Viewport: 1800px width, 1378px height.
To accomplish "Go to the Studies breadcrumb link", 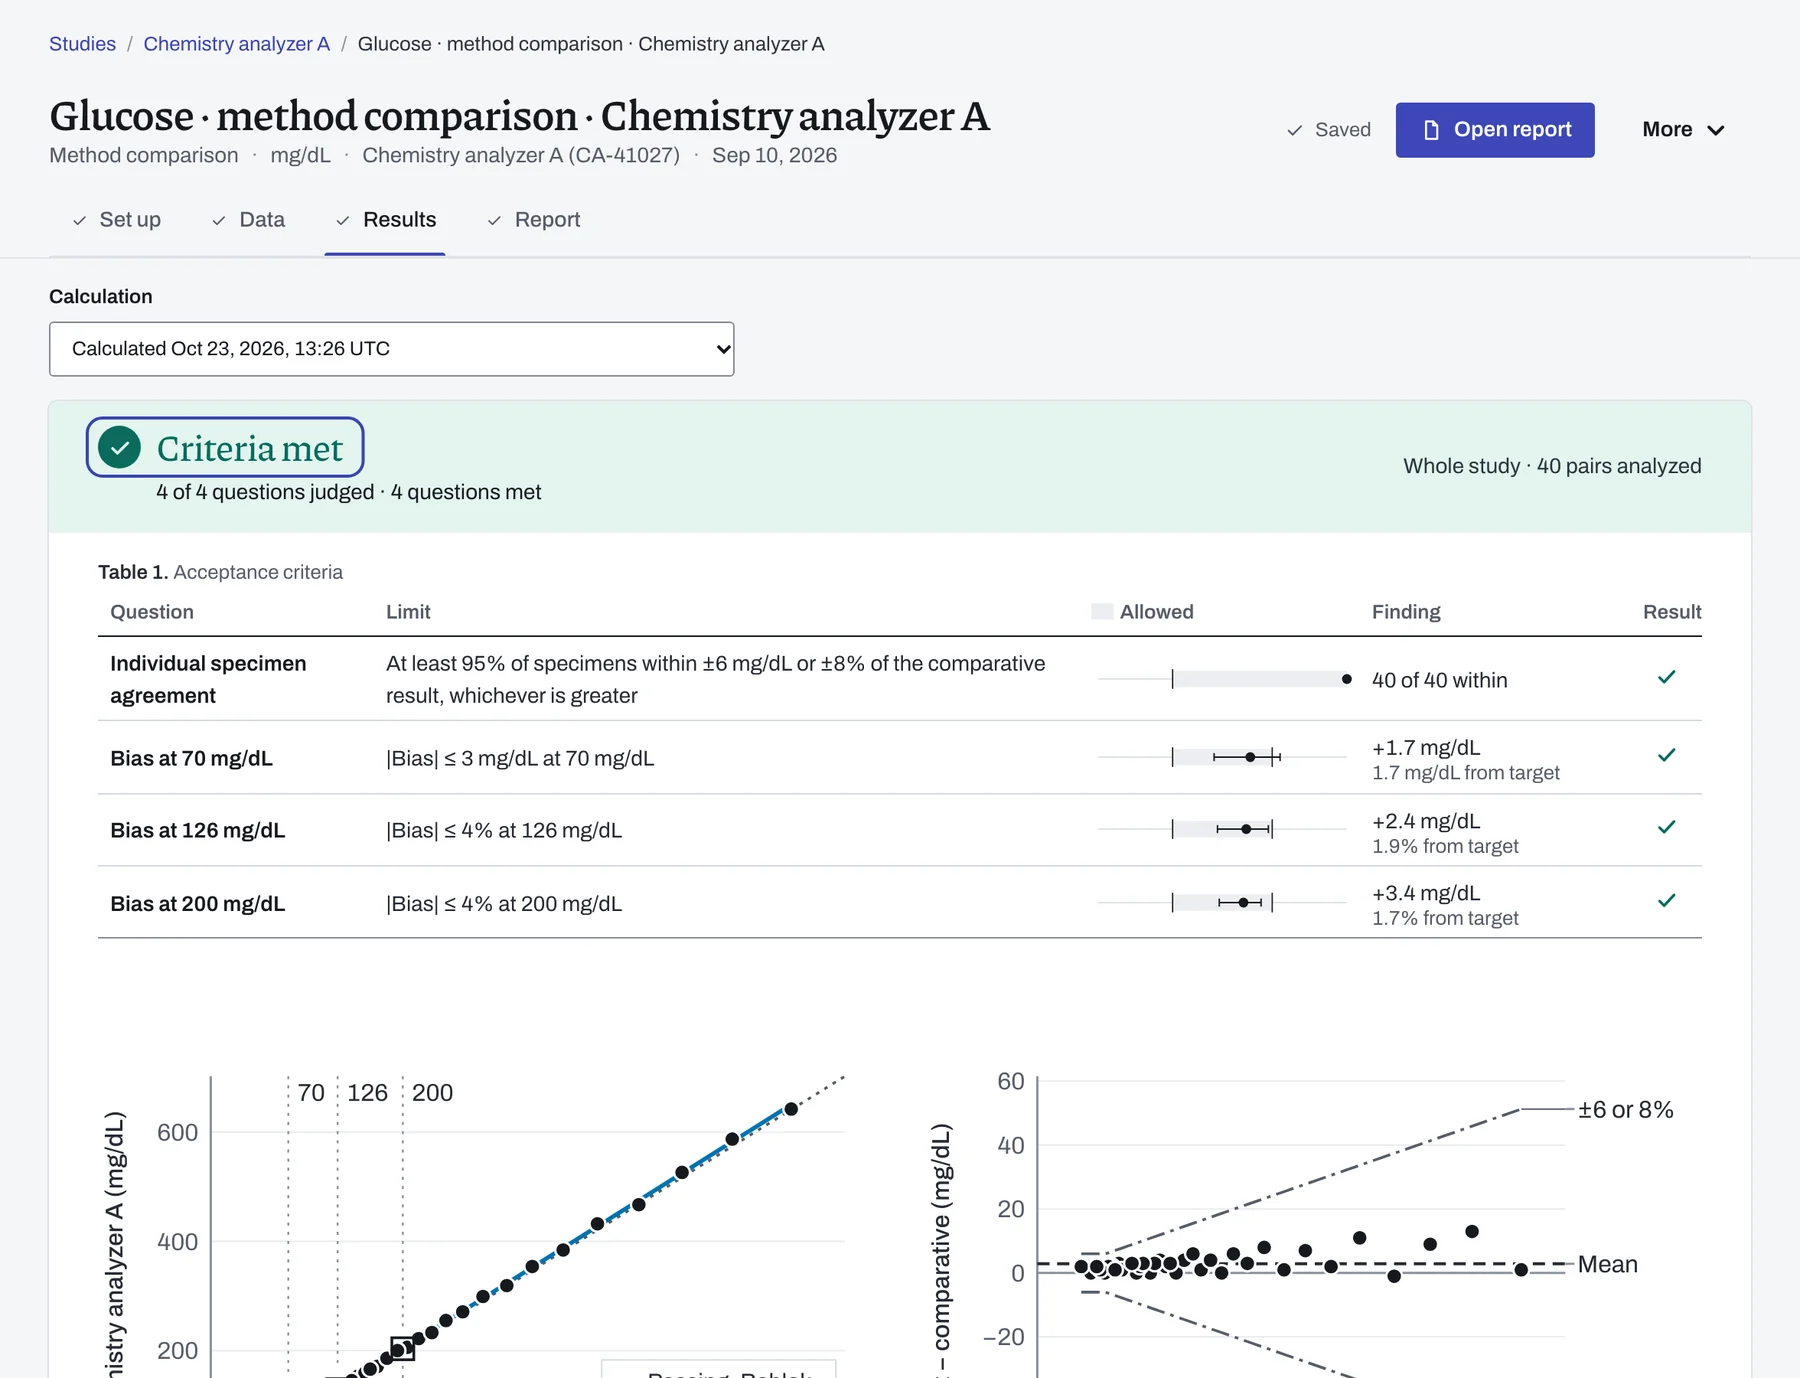I will [x=82, y=44].
